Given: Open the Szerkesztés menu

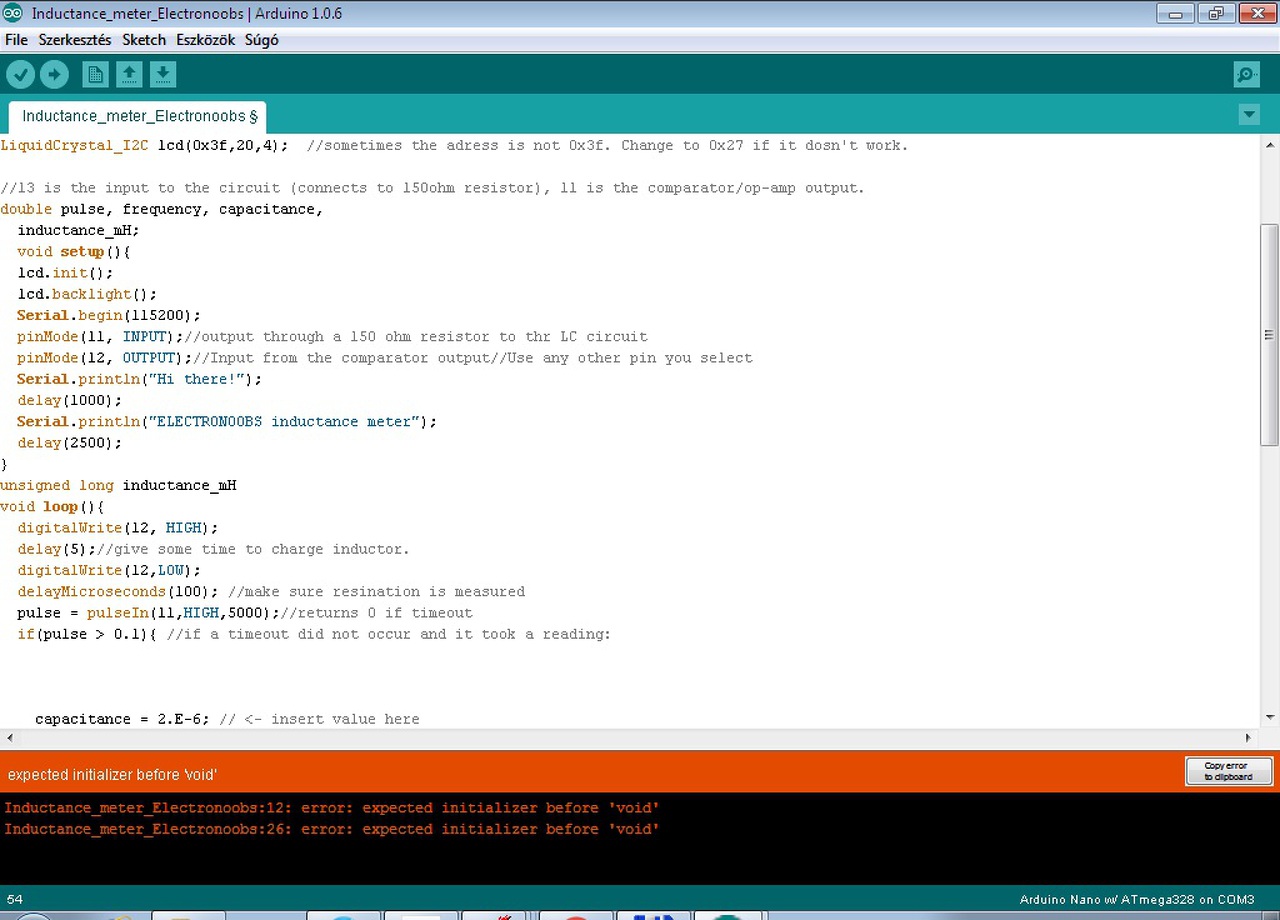Looking at the screenshot, I should (75, 40).
